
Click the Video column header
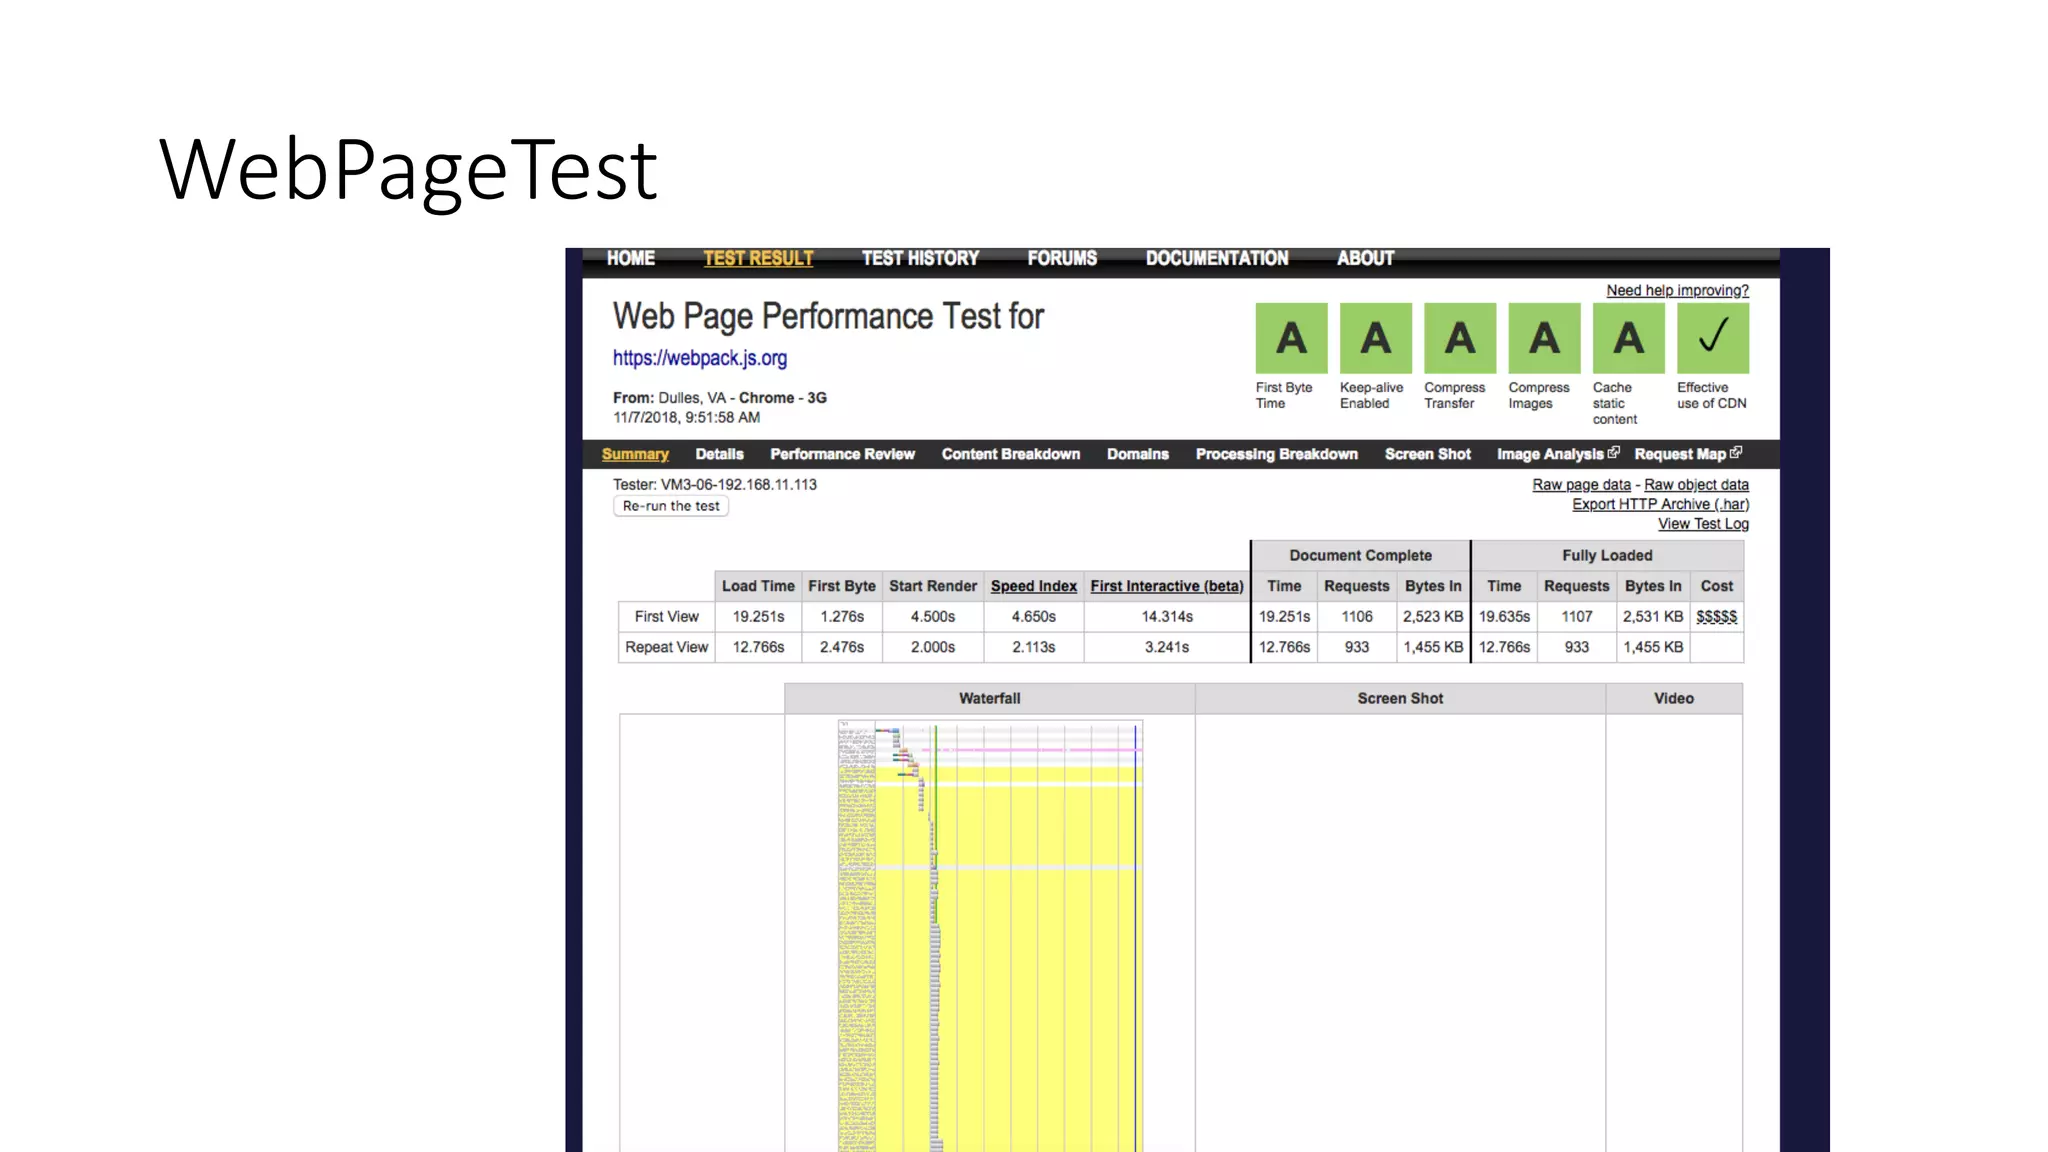(1674, 698)
